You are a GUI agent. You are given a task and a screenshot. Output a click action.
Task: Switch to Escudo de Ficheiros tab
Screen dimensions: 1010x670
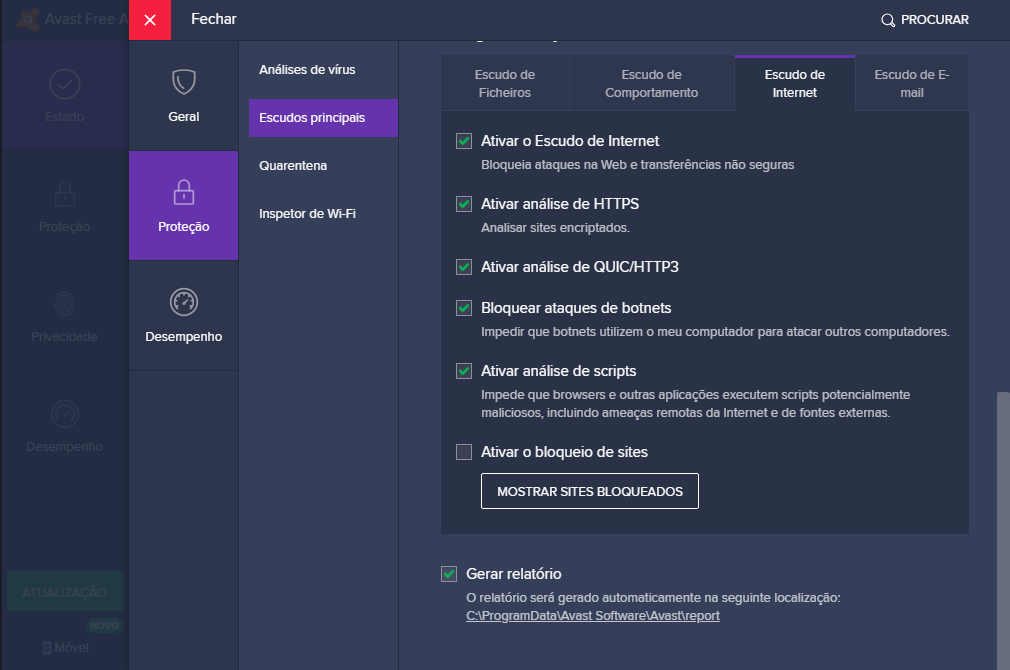(504, 84)
